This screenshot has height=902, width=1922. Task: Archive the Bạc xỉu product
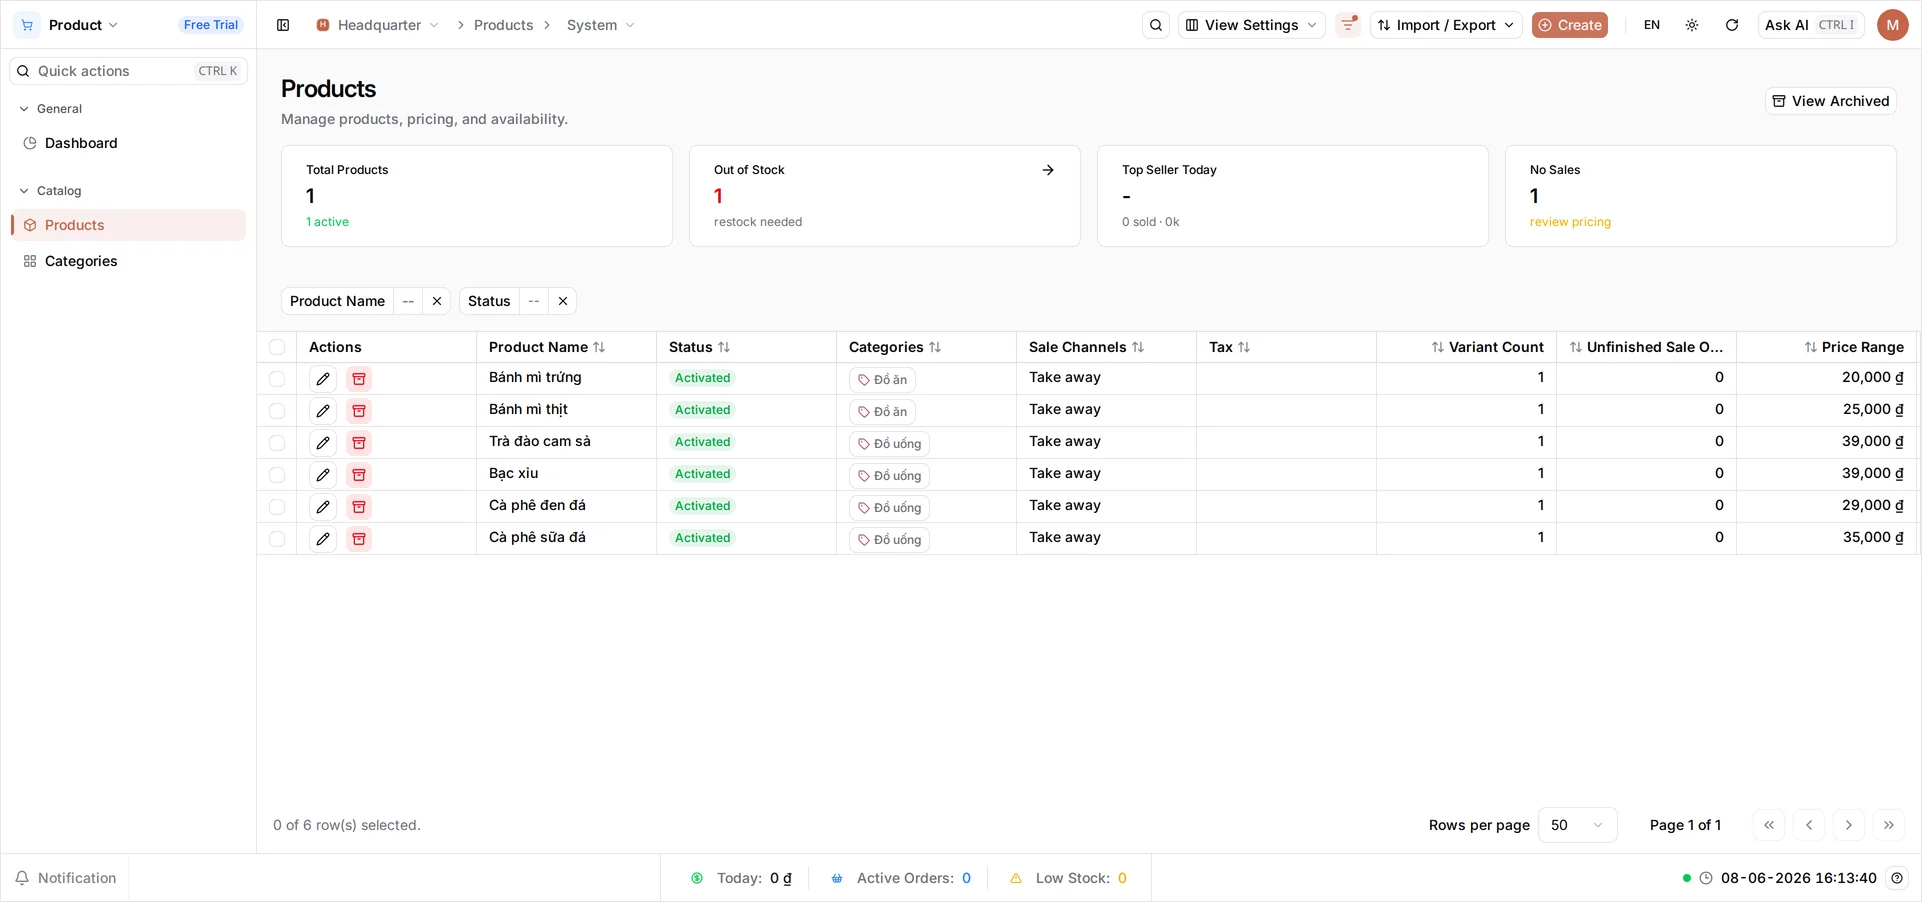[359, 475]
